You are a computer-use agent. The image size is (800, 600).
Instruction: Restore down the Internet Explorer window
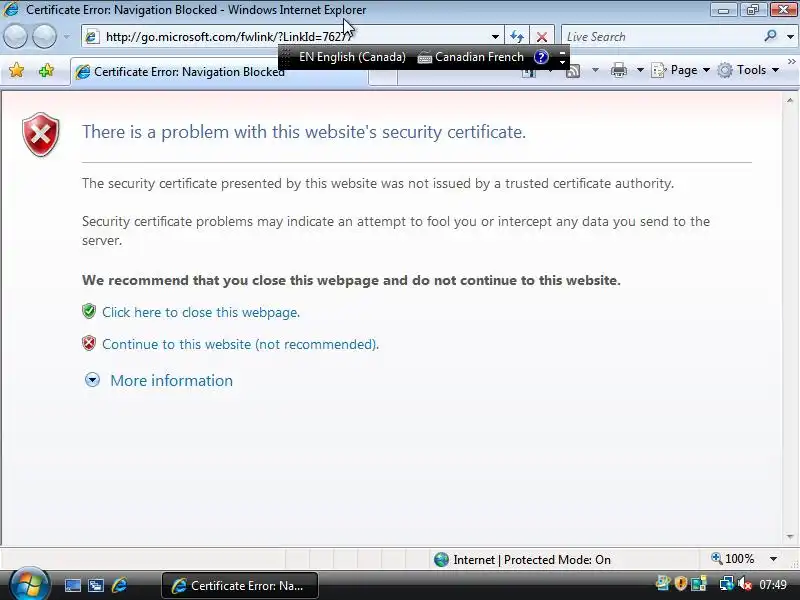753,10
